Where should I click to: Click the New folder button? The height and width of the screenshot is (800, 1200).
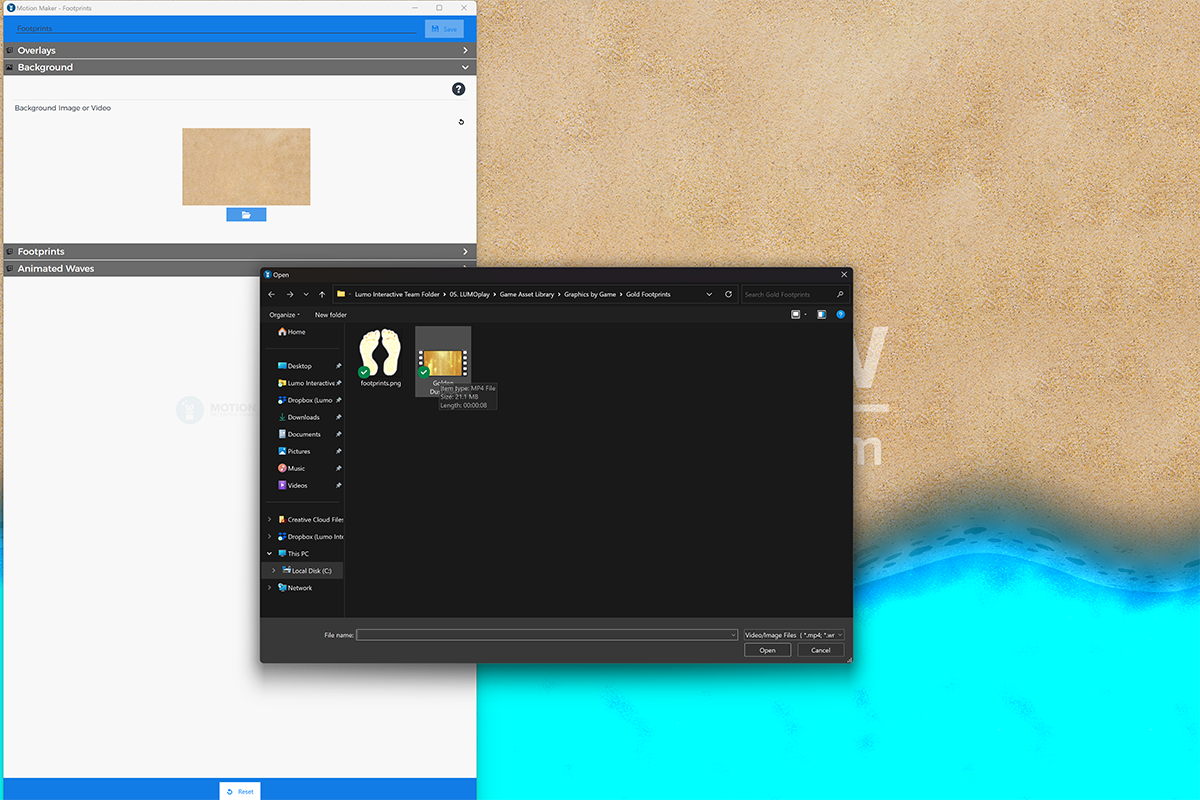(x=331, y=315)
